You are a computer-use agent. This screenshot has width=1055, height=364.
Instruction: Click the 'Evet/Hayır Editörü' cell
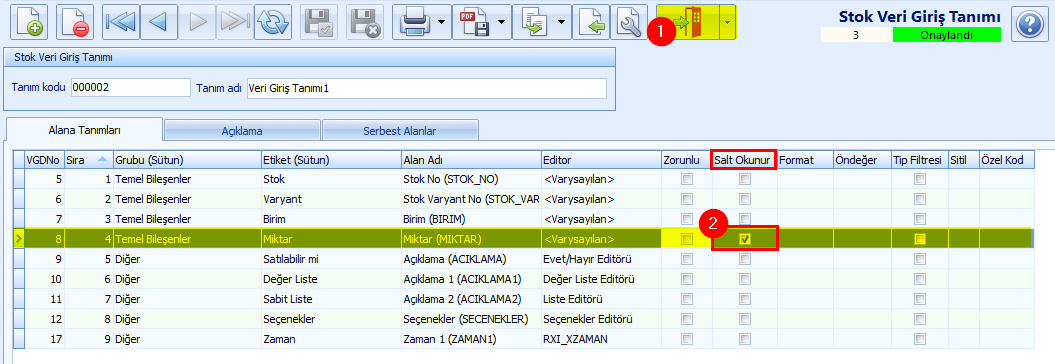601,258
